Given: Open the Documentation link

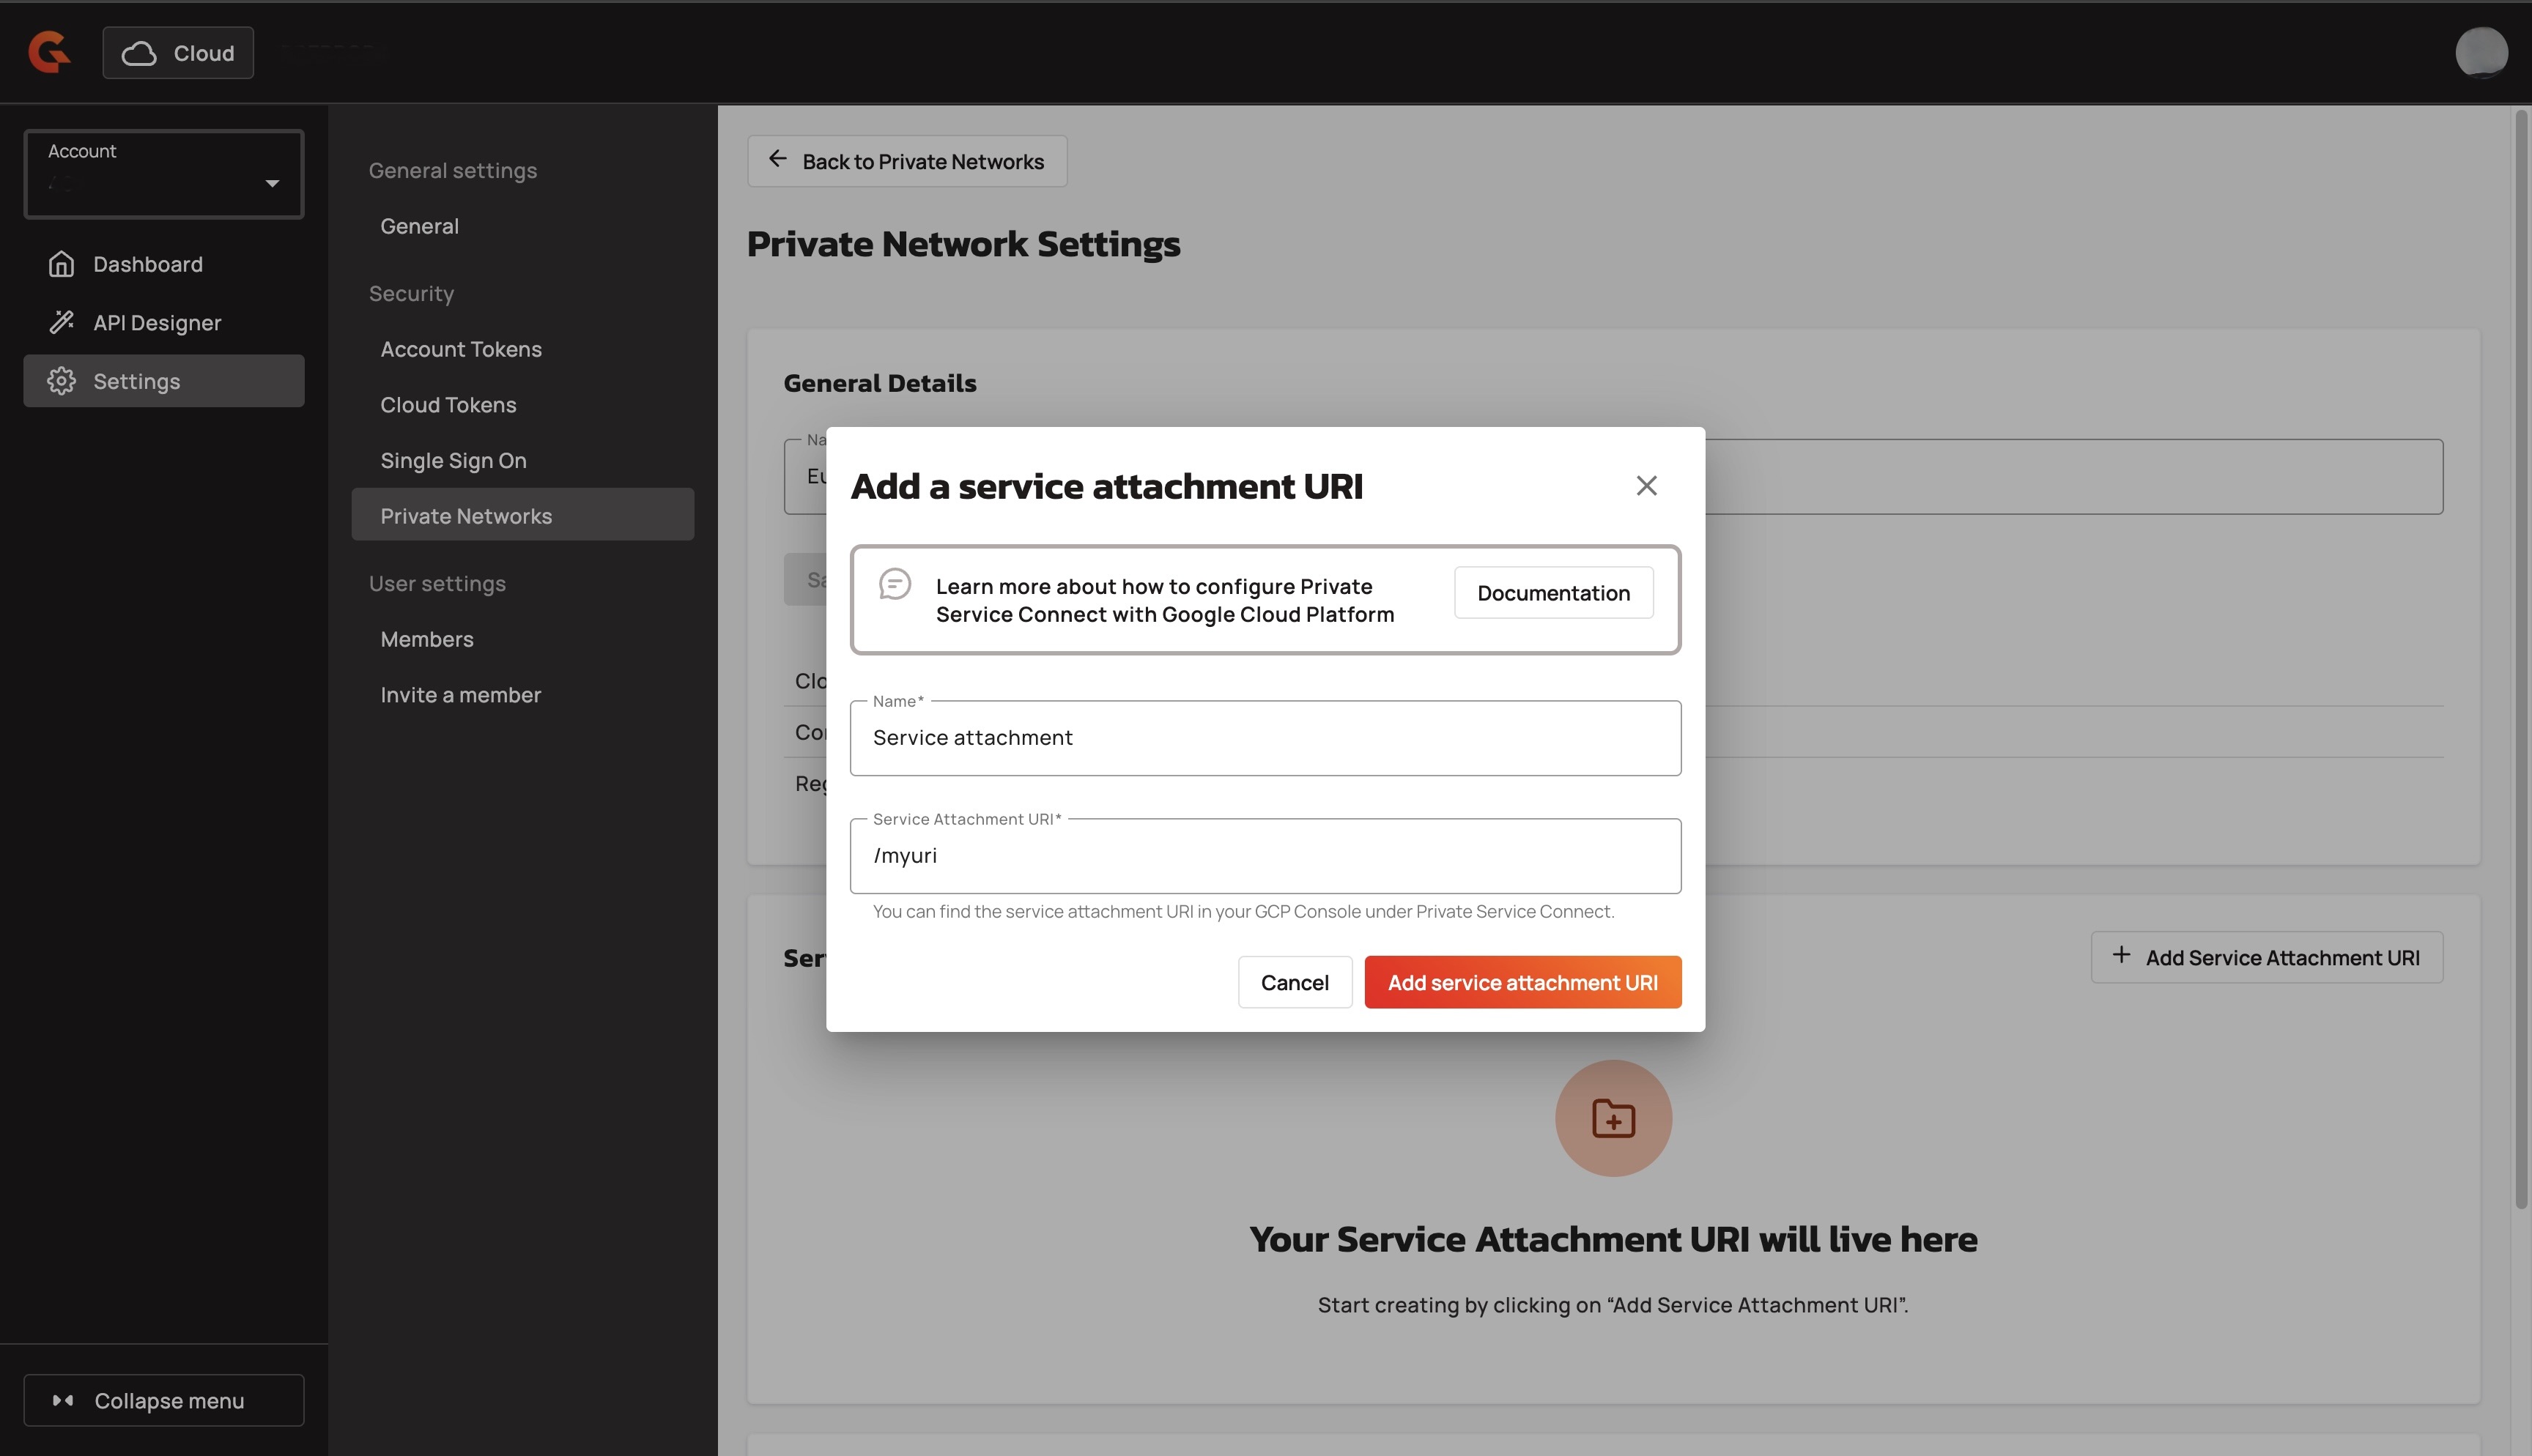Looking at the screenshot, I should (x=1553, y=593).
